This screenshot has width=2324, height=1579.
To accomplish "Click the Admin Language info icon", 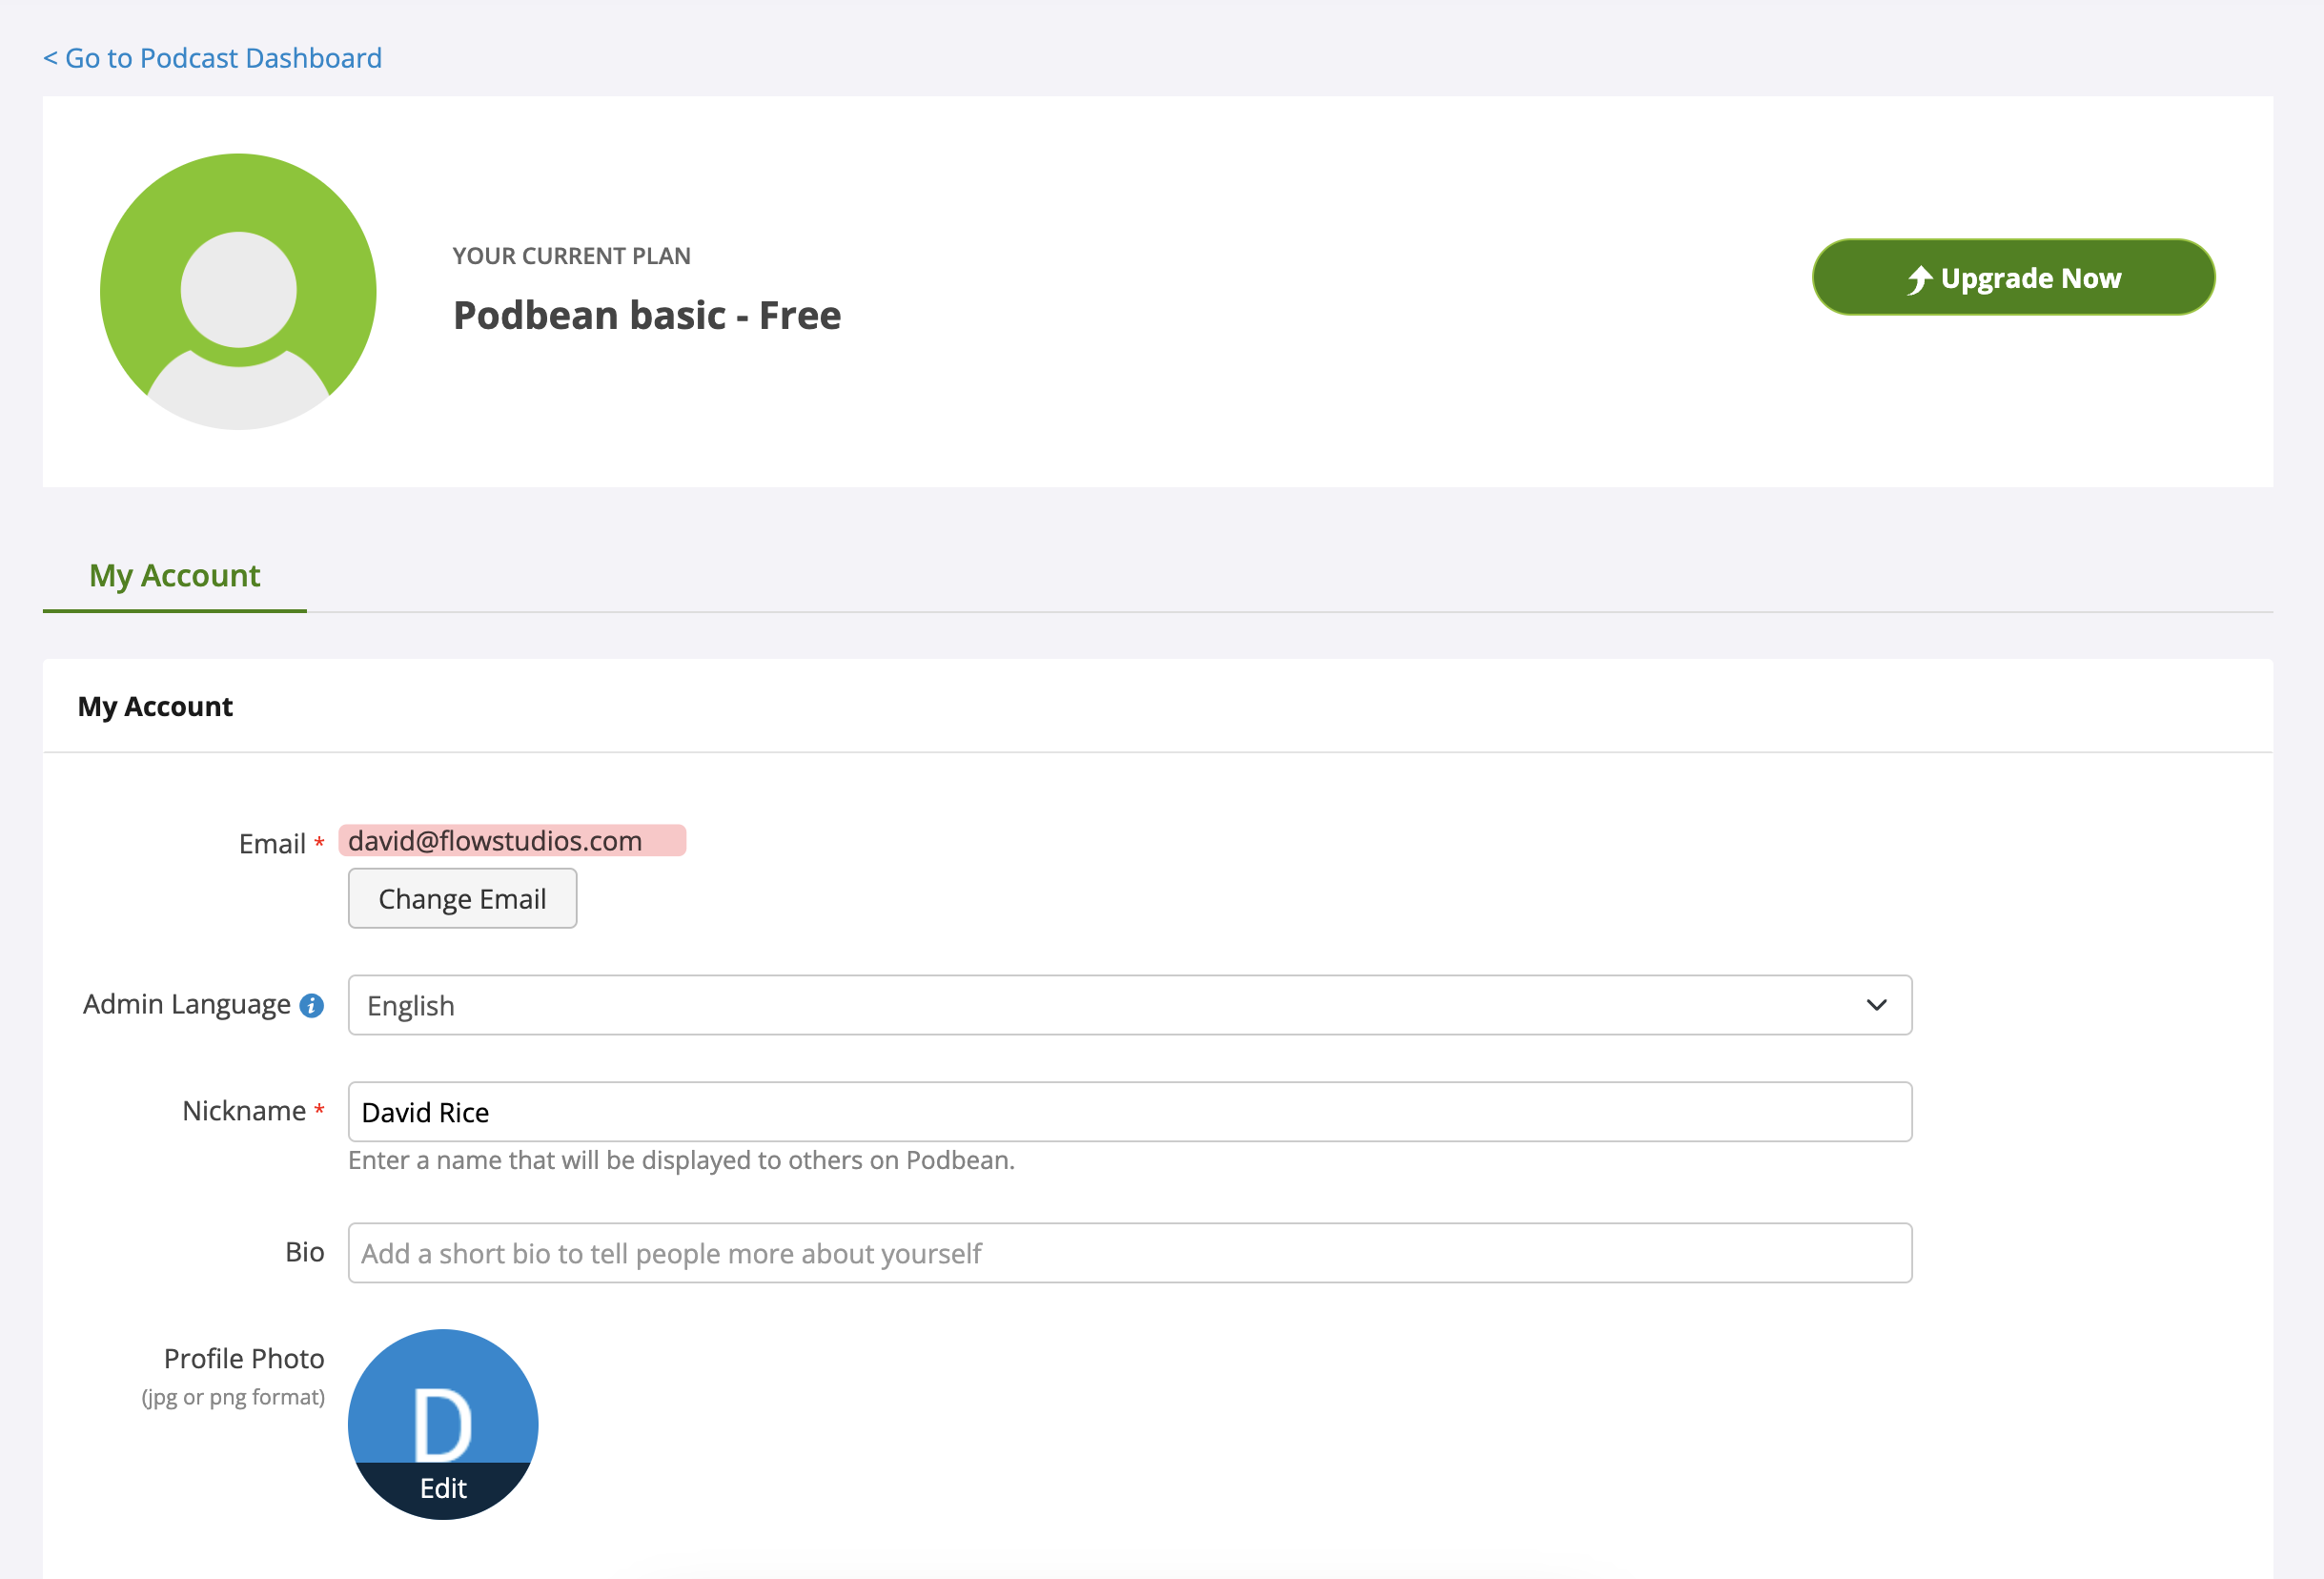I will (x=312, y=1005).
